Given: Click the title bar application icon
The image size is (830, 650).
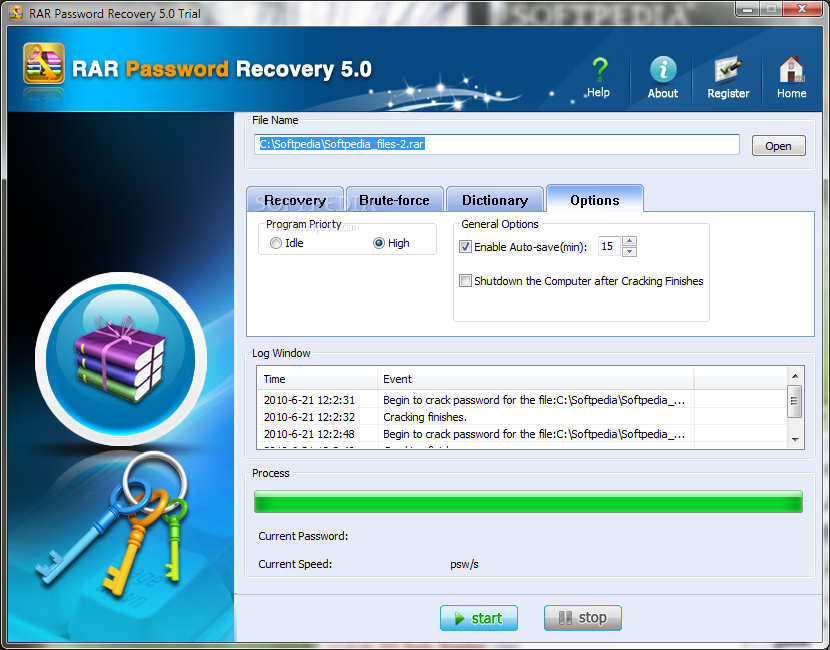Looking at the screenshot, I should [x=16, y=13].
